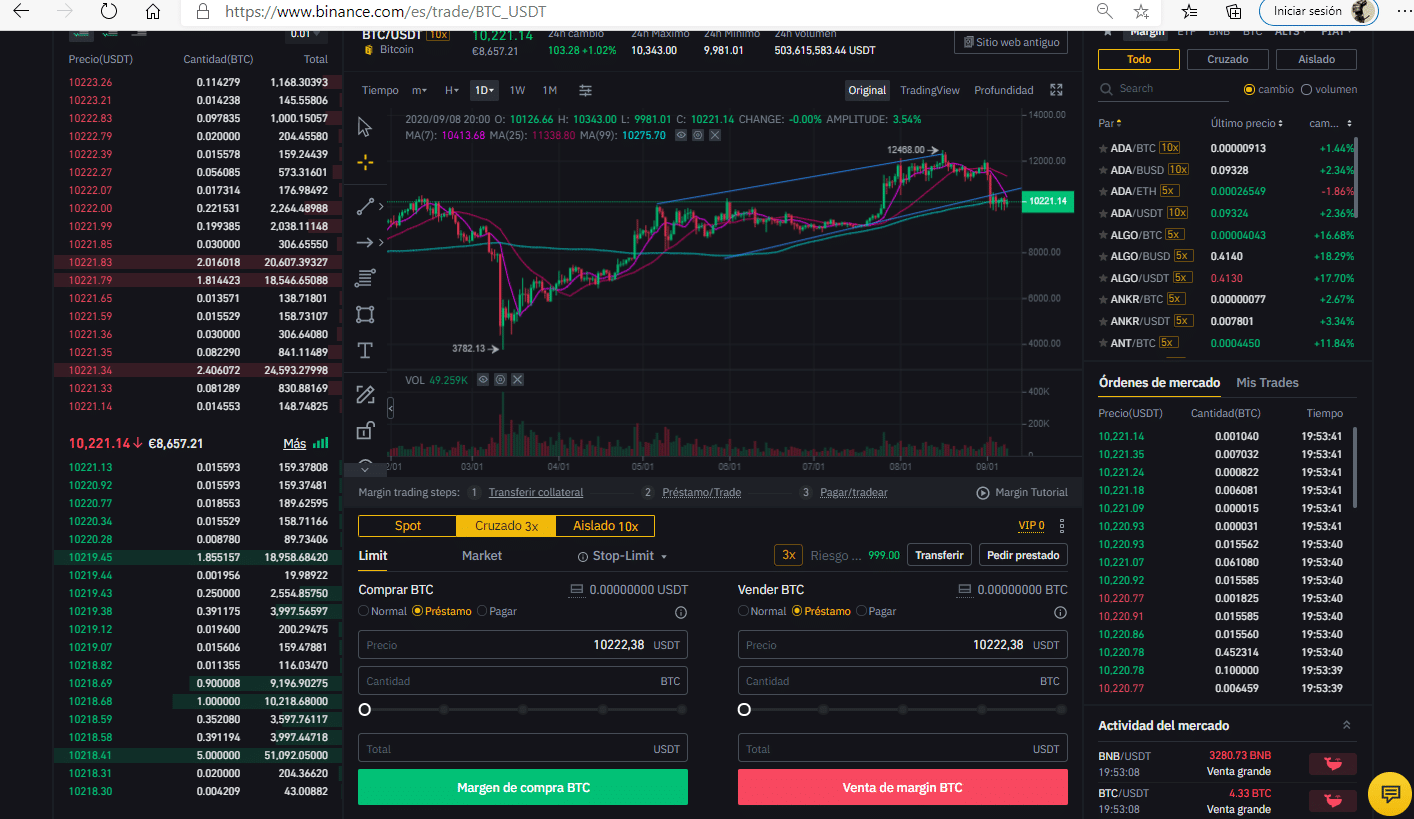
Task: Click the three-dot menu next to VIP 0
Action: tap(1061, 526)
